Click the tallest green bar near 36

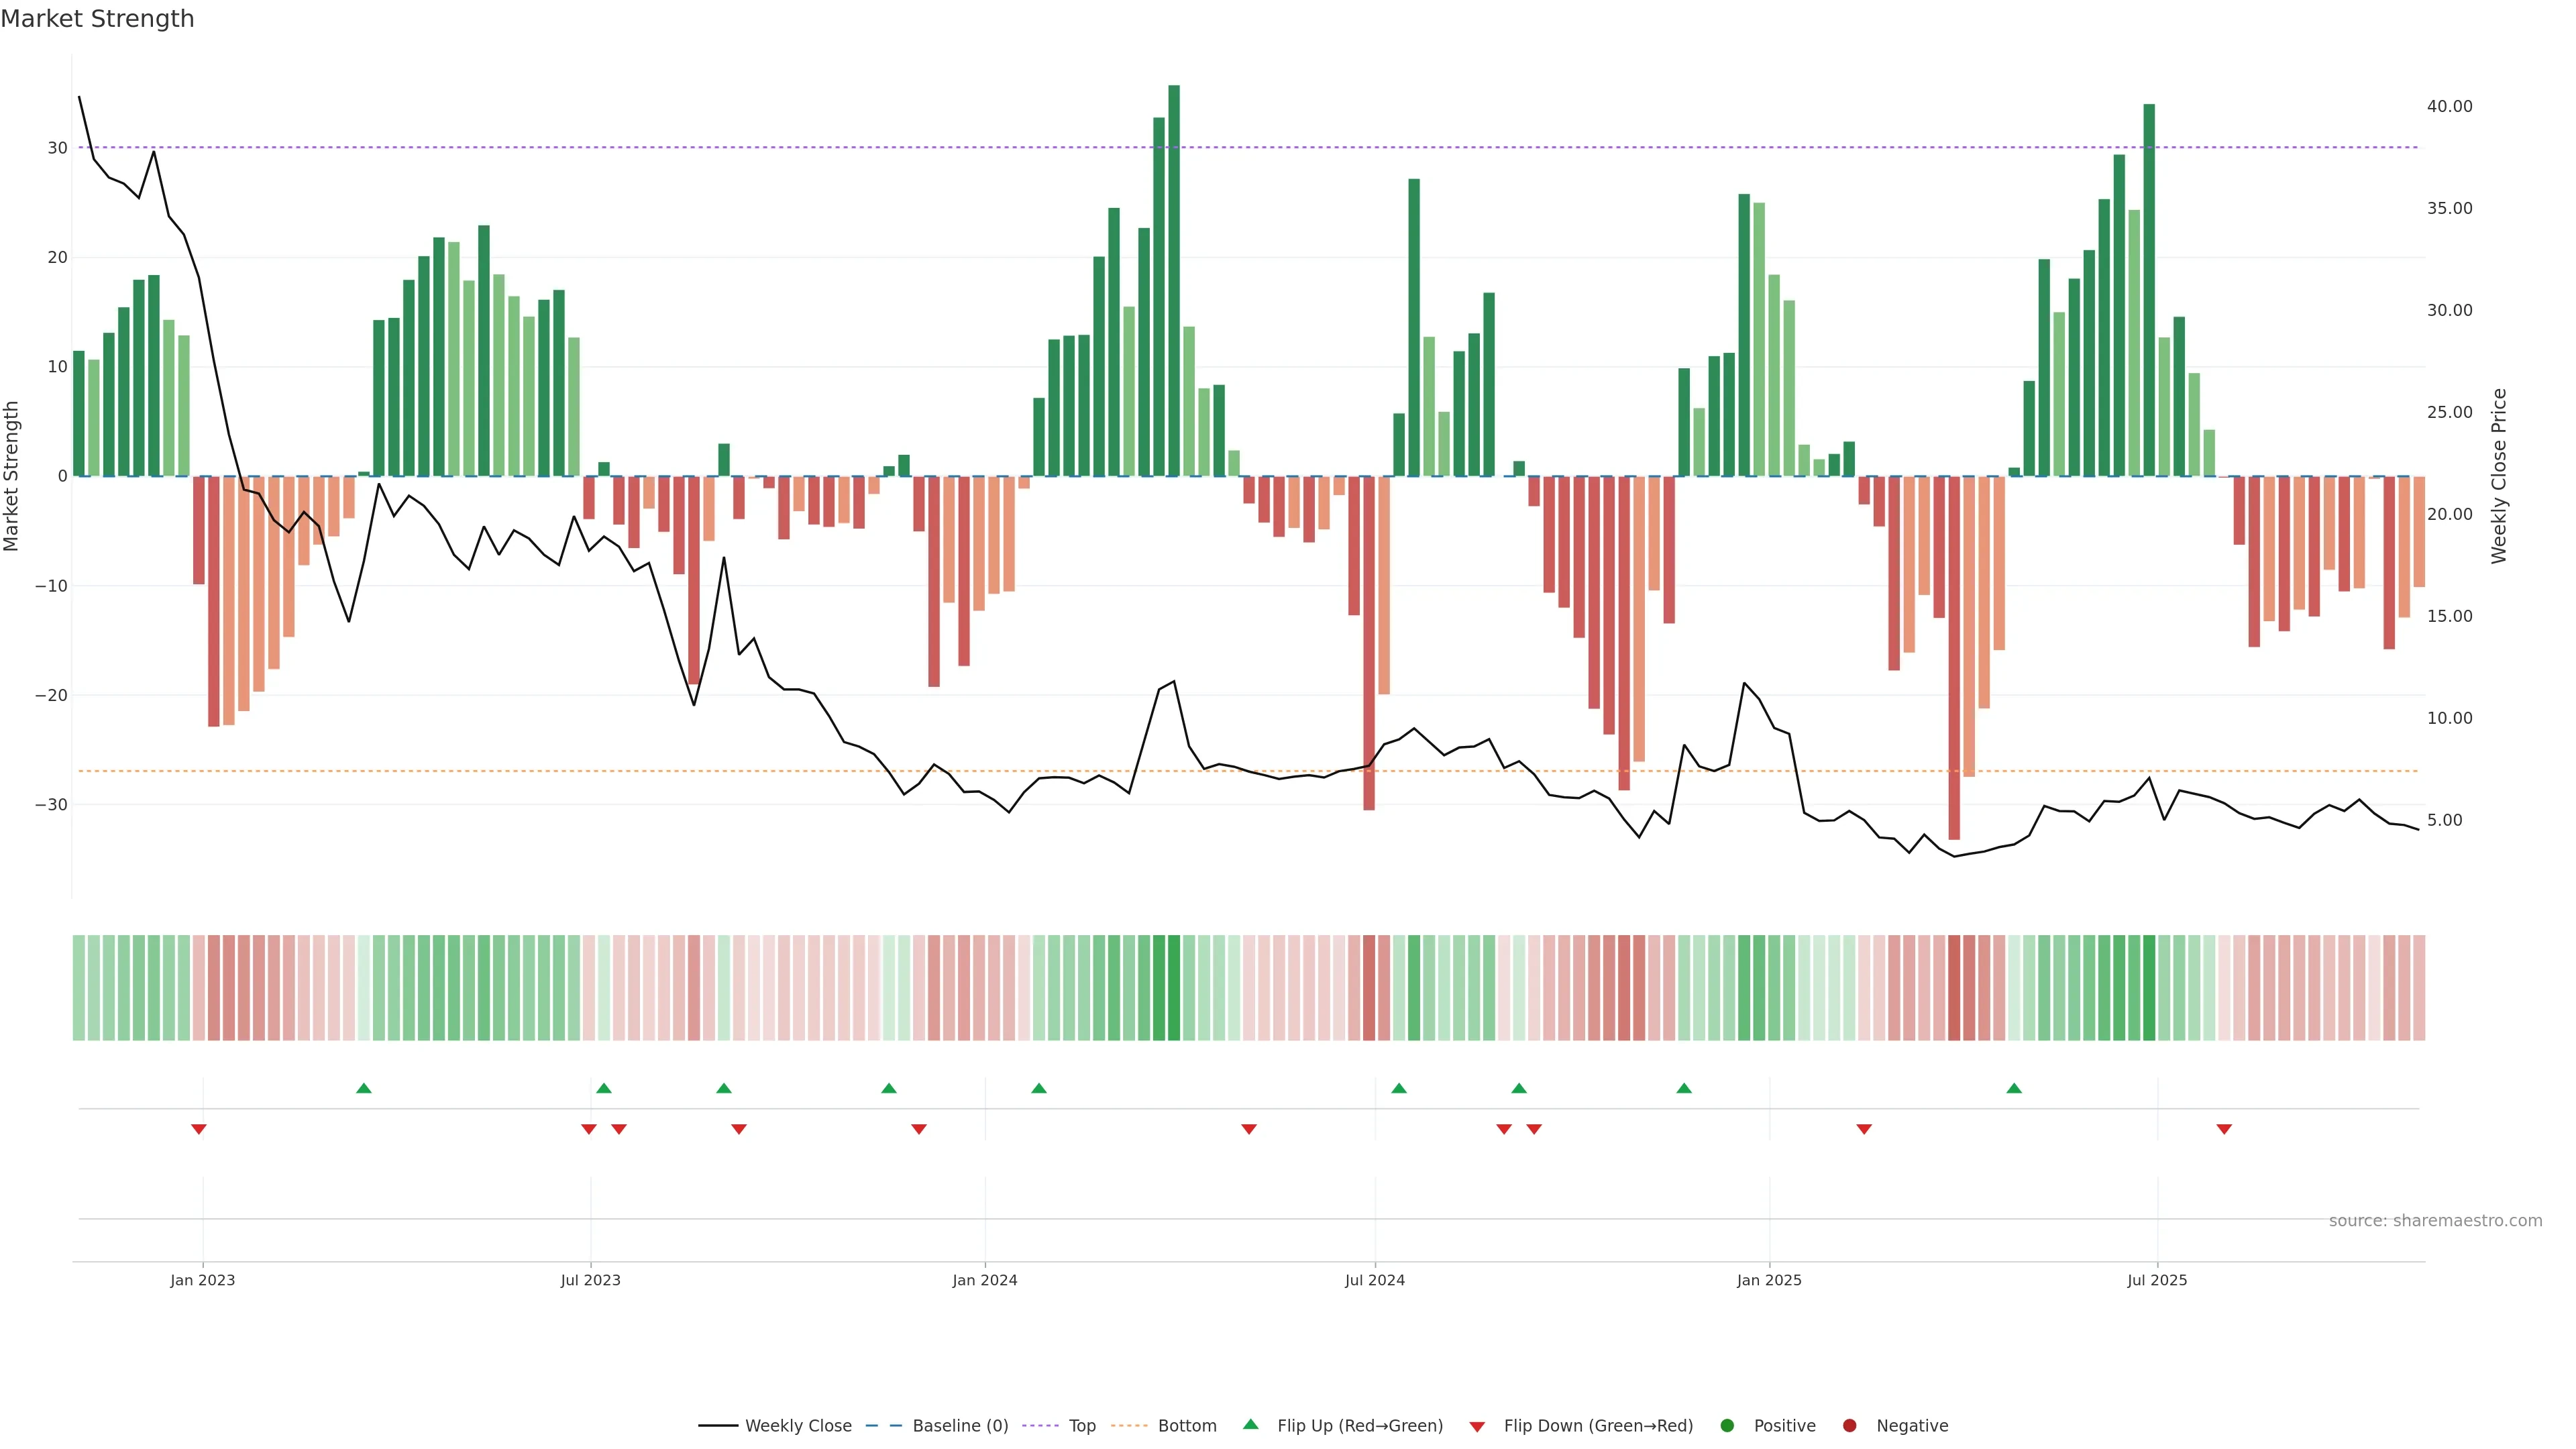1174,280
